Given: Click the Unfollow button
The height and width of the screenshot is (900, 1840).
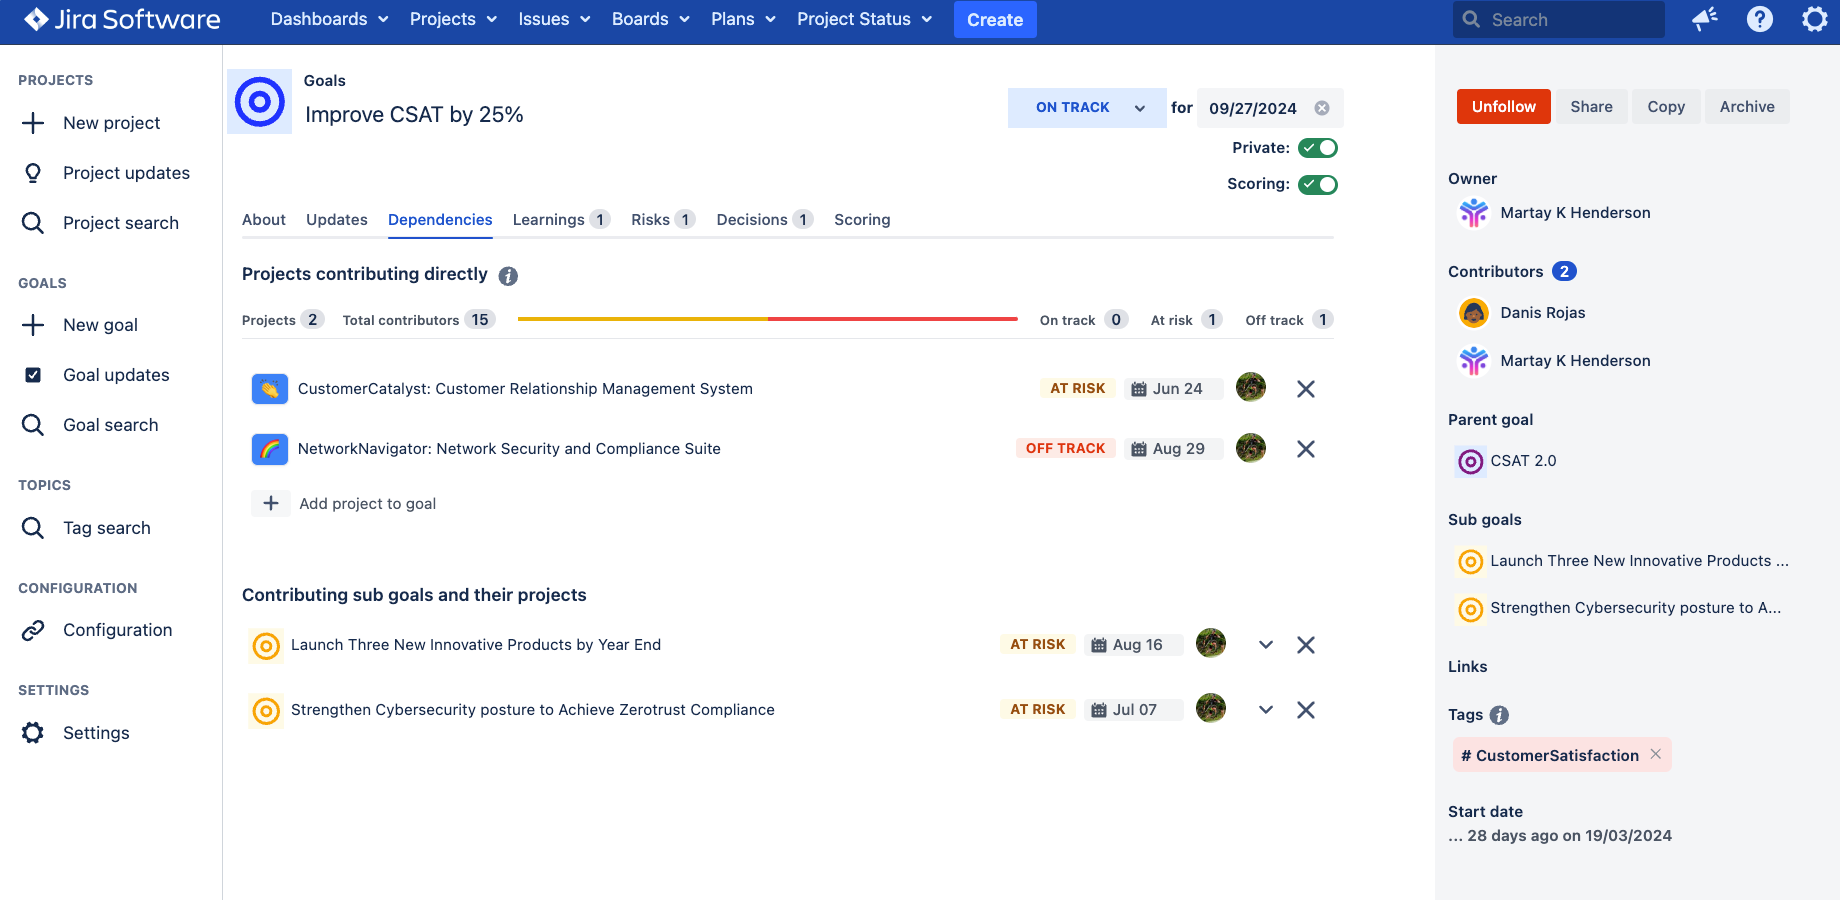Looking at the screenshot, I should click(x=1503, y=107).
